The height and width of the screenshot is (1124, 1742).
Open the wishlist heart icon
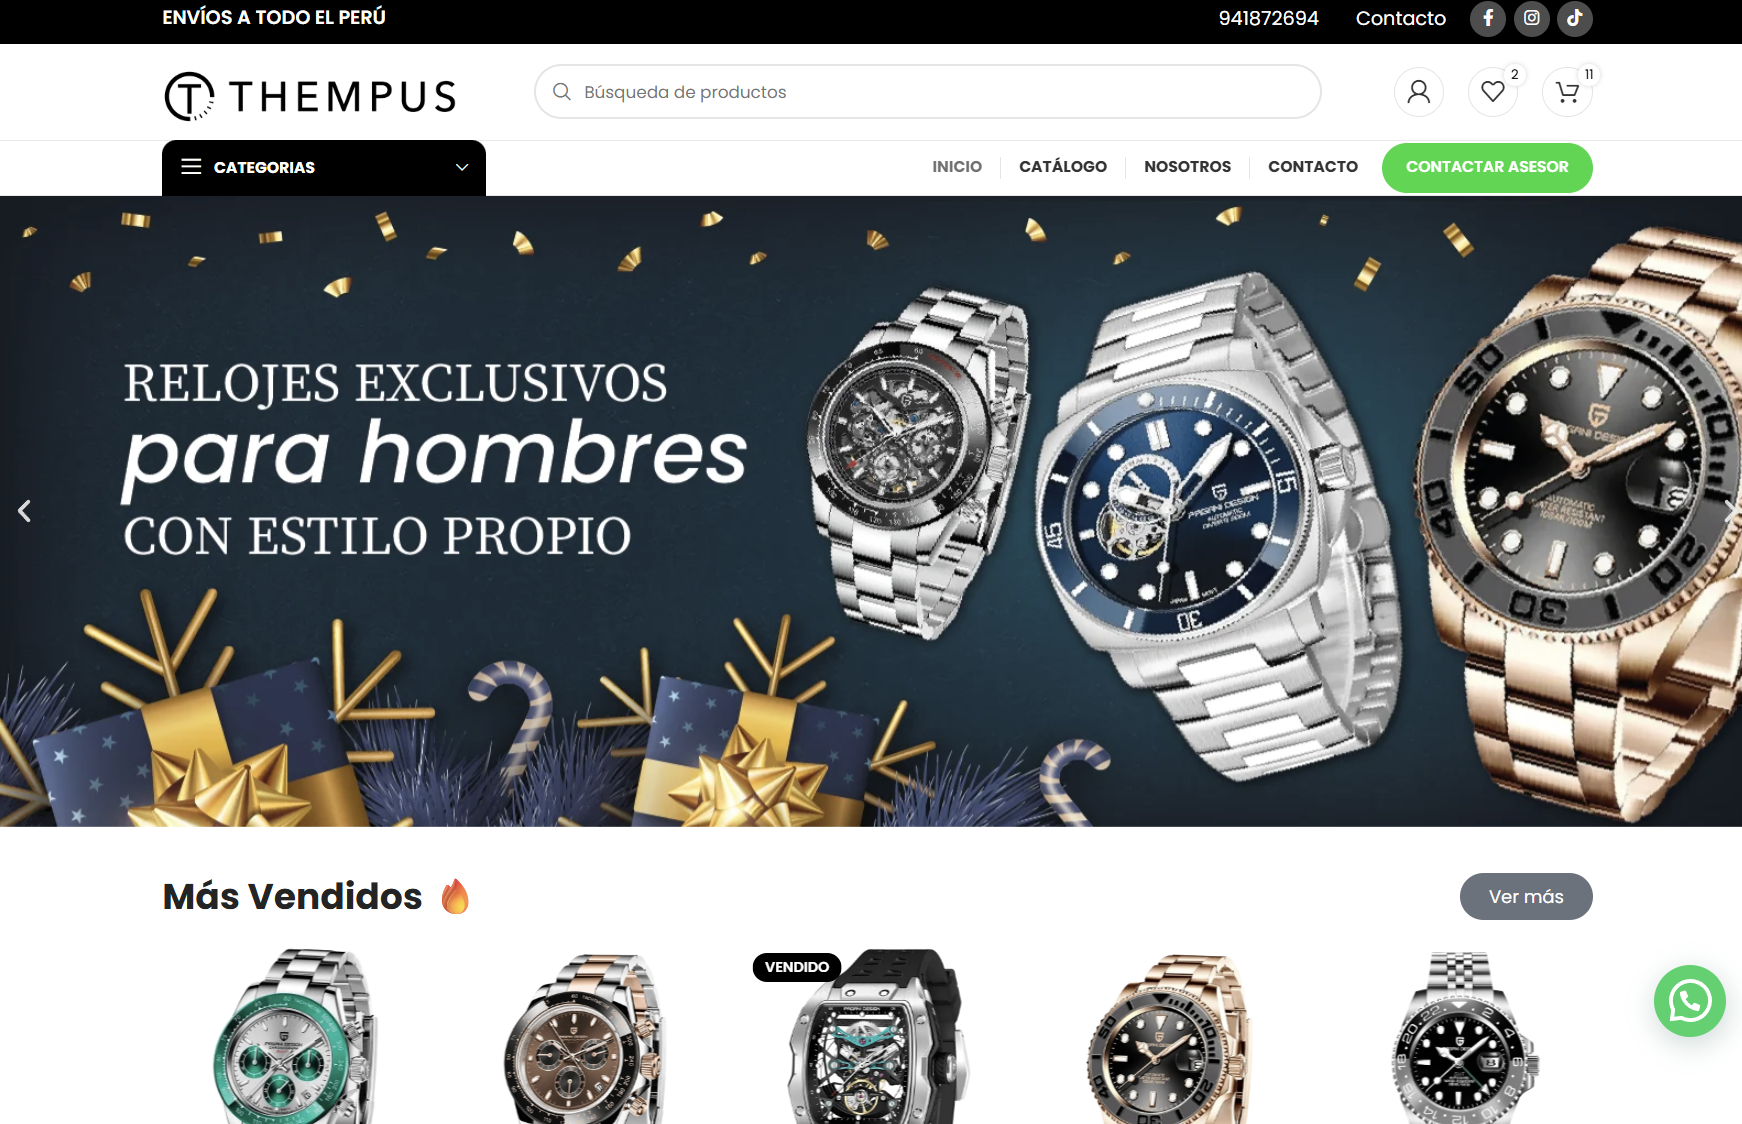[1493, 92]
